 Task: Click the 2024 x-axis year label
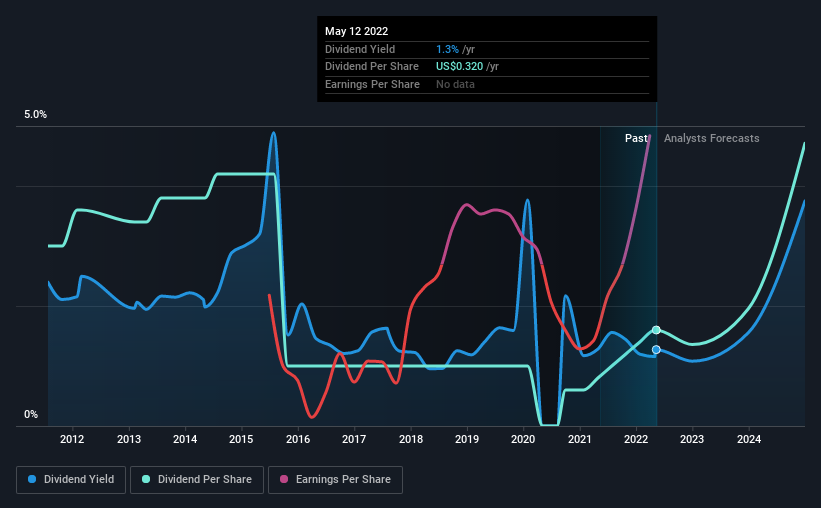tap(749, 439)
